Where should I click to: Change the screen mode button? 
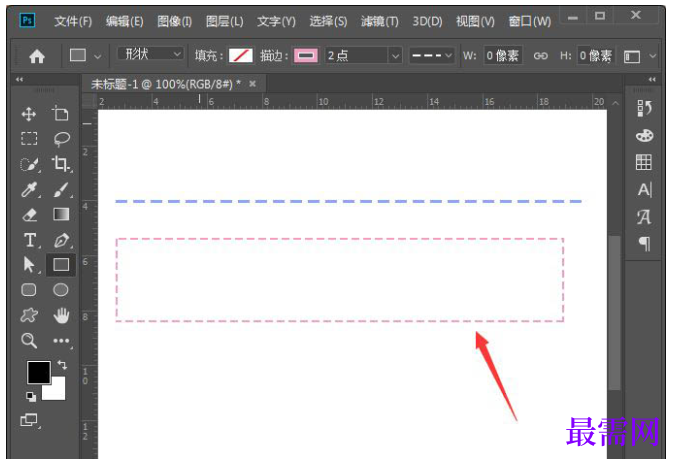[x=30, y=420]
